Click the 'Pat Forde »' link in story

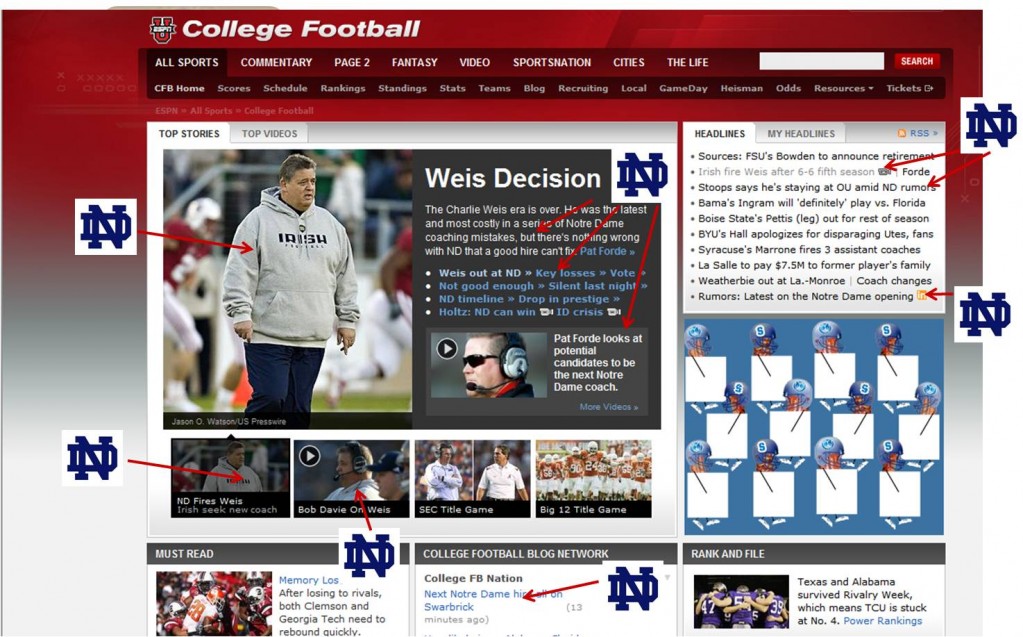pyautogui.click(x=607, y=251)
